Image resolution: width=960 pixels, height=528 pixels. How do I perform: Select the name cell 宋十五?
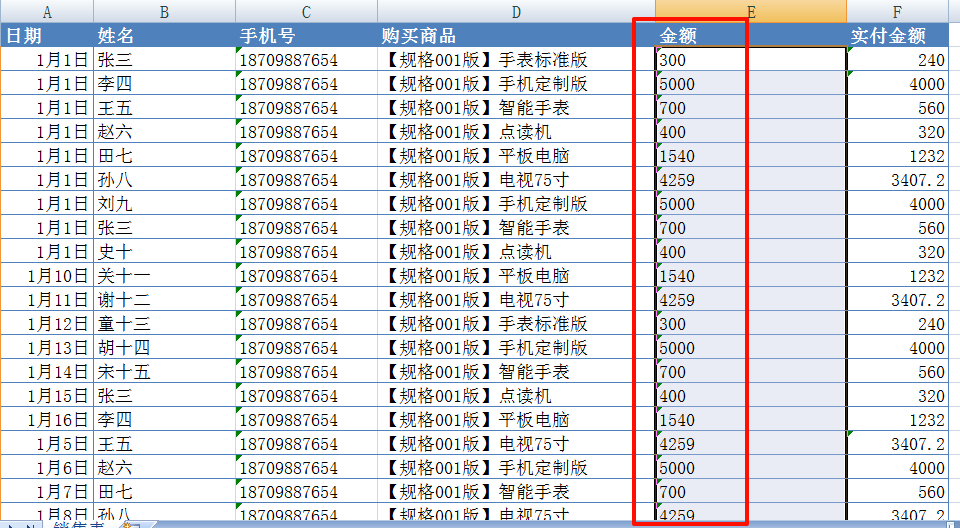coord(165,372)
